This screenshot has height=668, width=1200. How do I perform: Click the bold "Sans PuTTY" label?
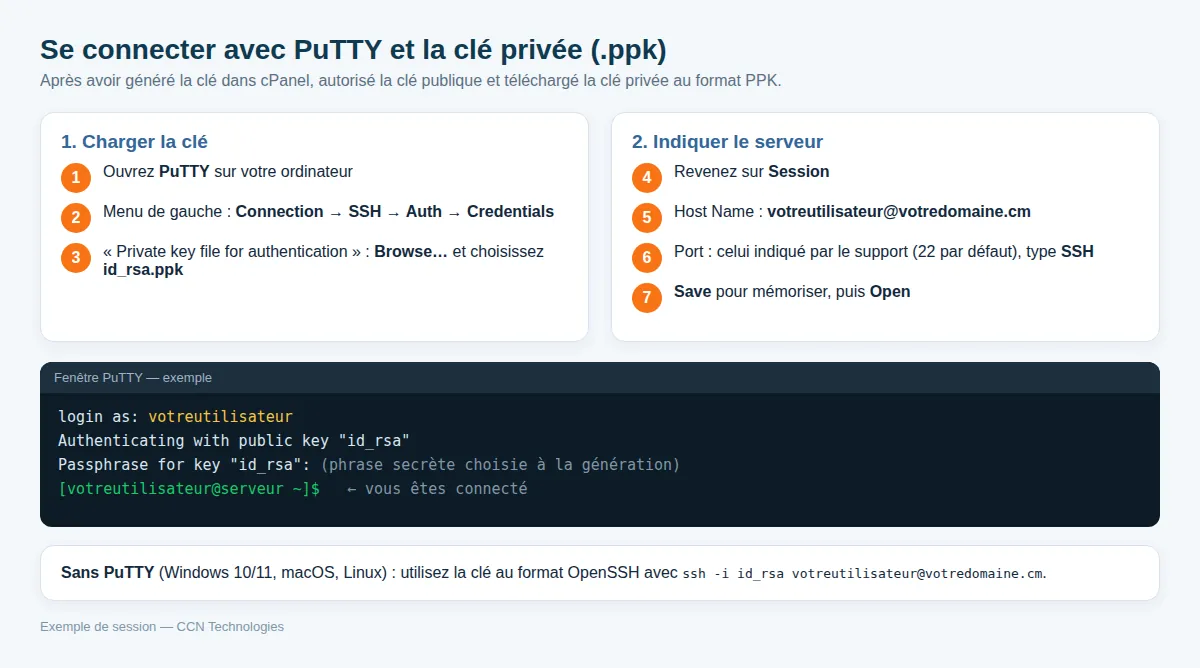(107, 573)
